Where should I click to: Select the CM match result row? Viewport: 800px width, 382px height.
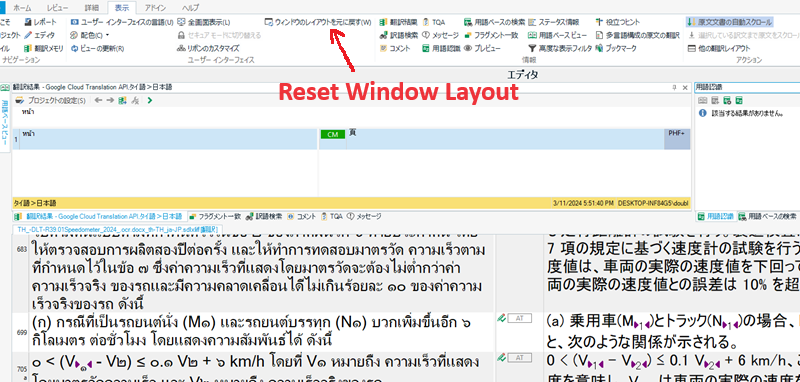tap(351, 139)
